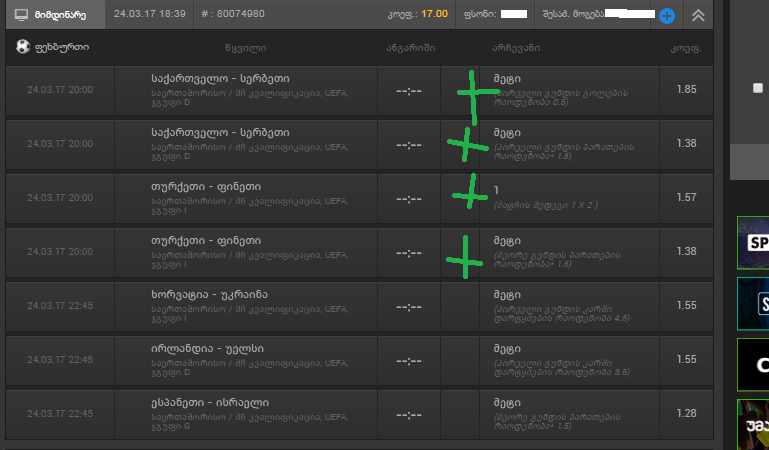Screen dimensions: 769x450
Task: Click odds value 1.85
Action: [x=686, y=89]
